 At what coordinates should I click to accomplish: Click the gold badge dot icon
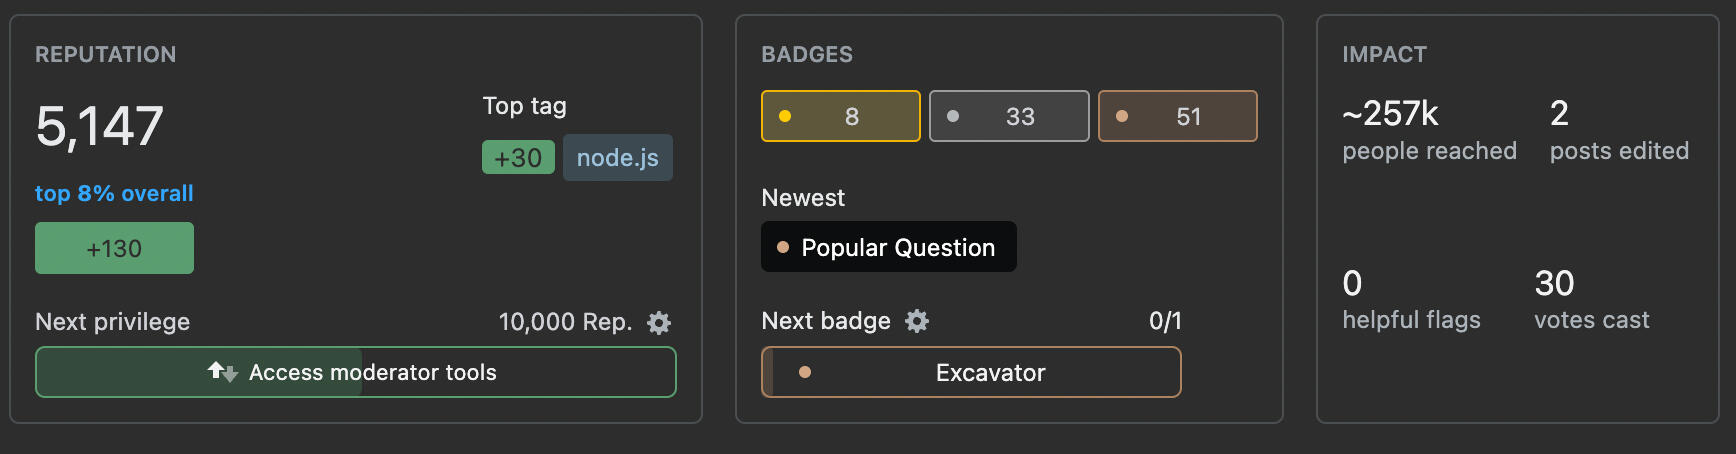point(785,116)
